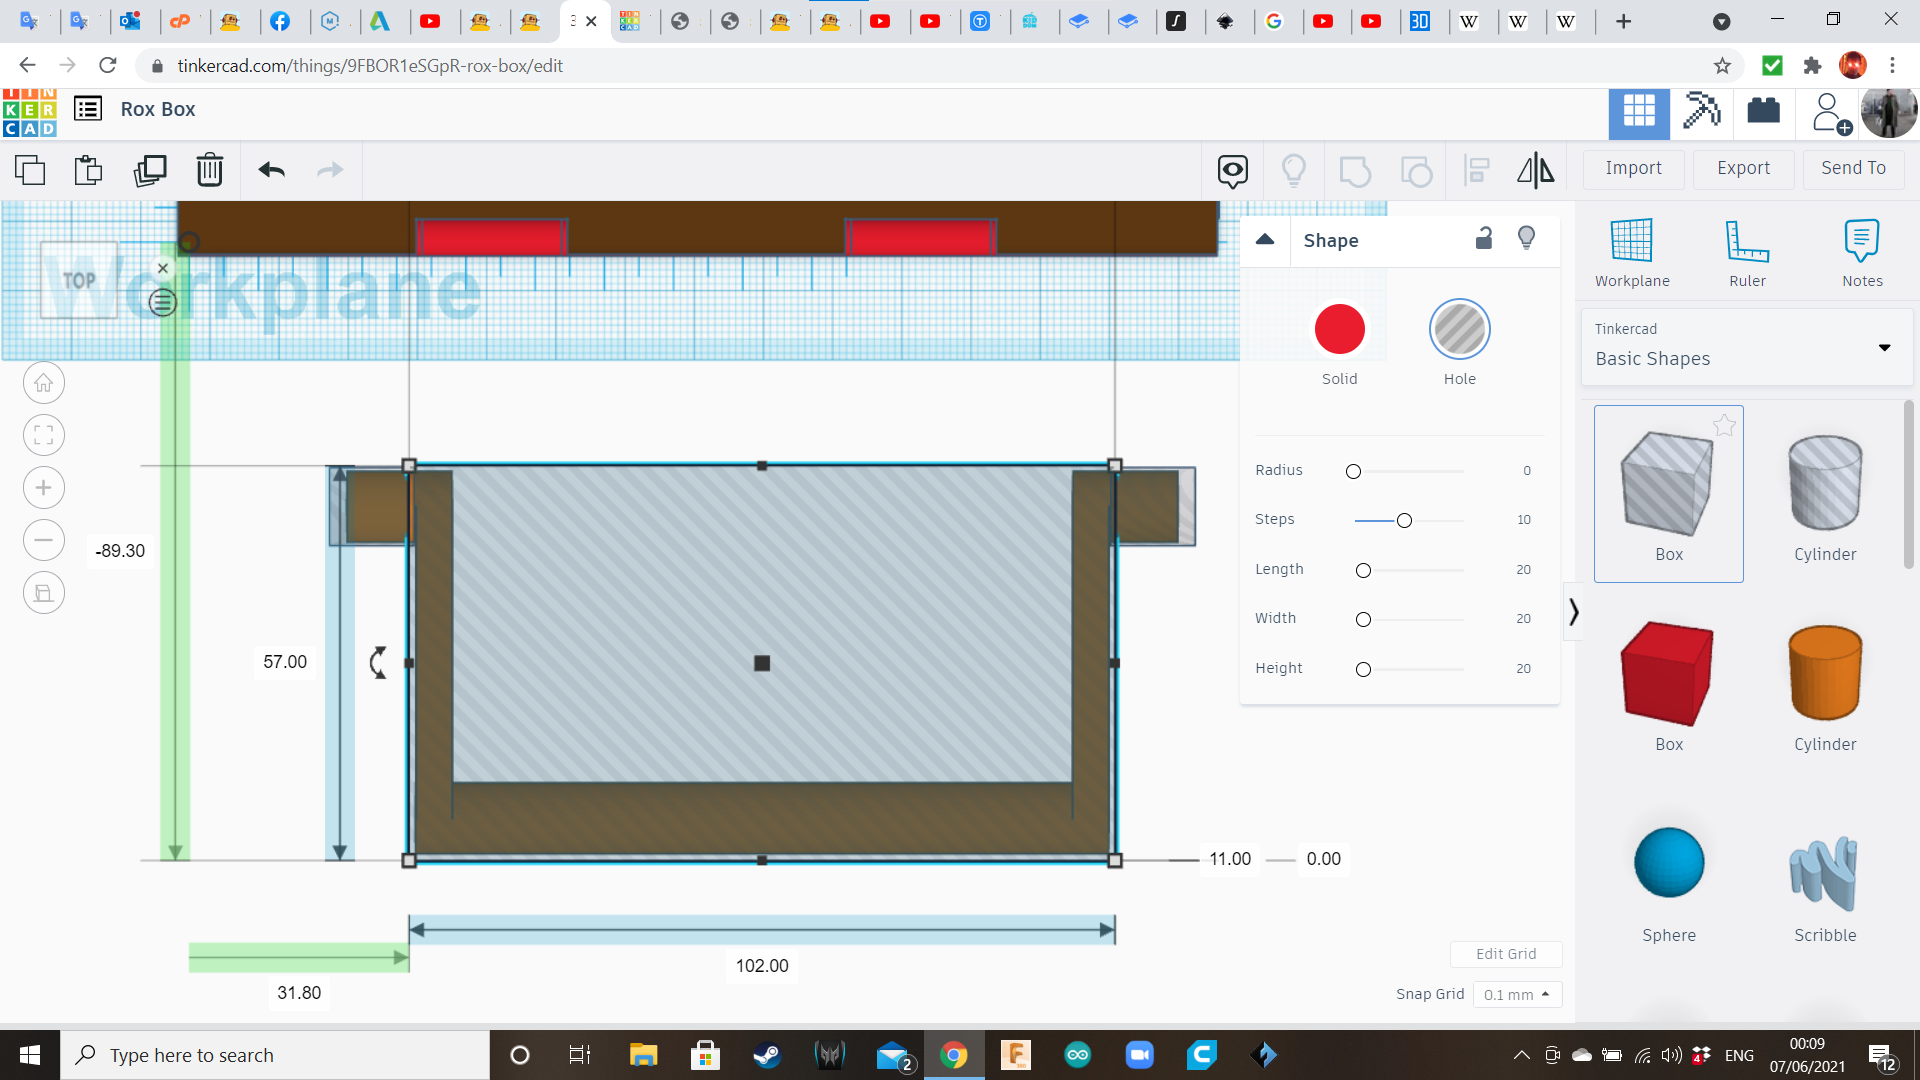This screenshot has width=1920, height=1080.
Task: Click the Mirror tool icon
Action: pyautogui.click(x=1535, y=170)
